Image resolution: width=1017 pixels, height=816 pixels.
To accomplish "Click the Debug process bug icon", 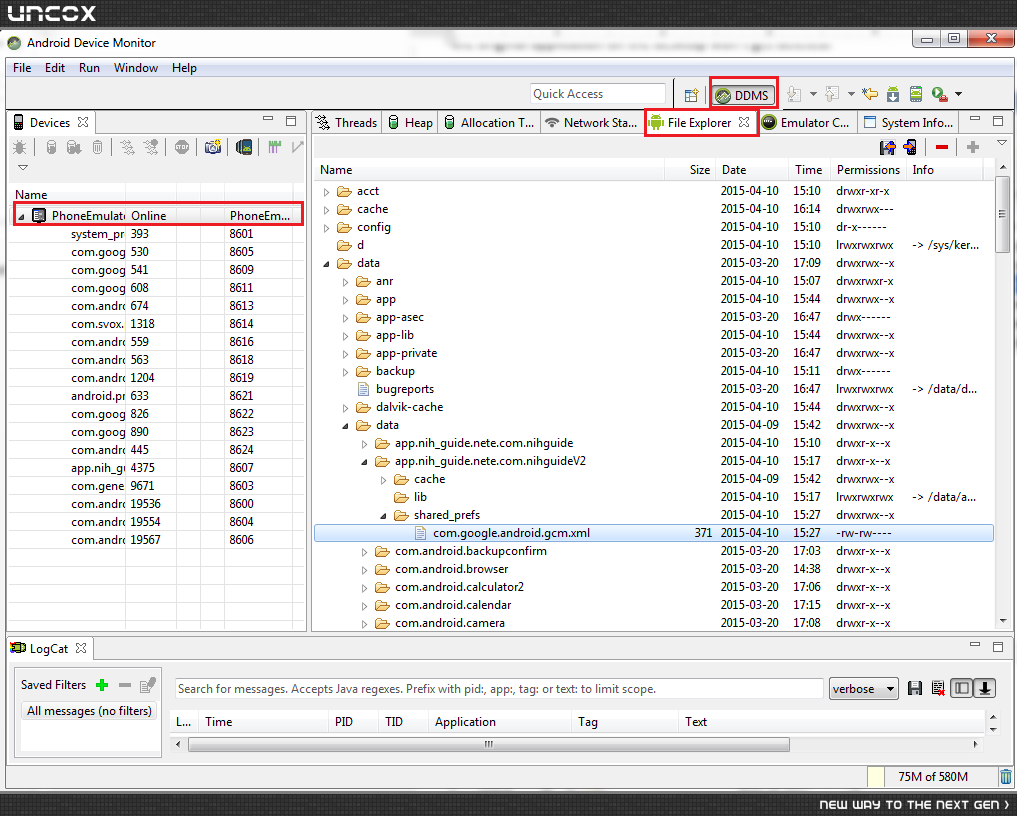I will coord(19,147).
